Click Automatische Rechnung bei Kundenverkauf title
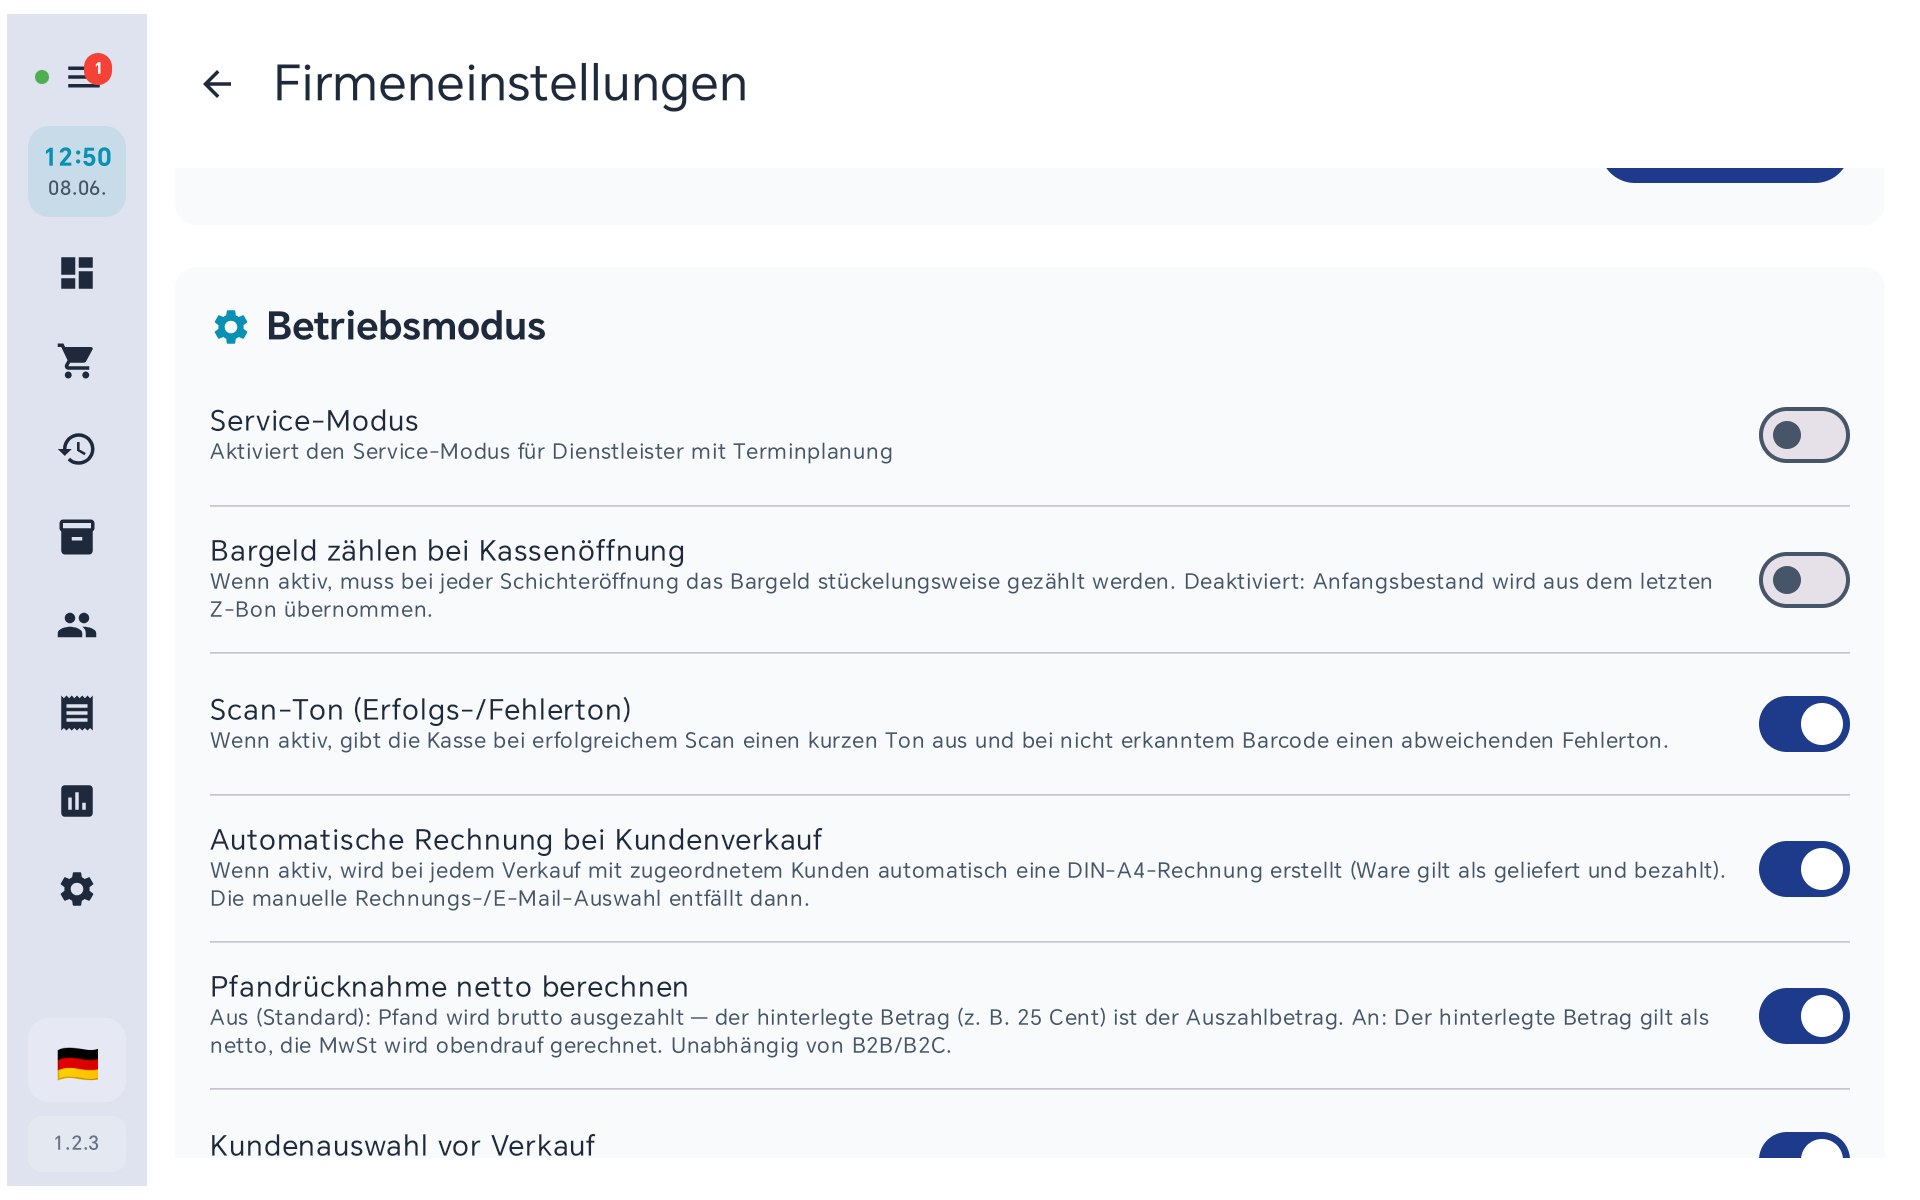The width and height of the screenshot is (1920, 1200). pos(516,840)
